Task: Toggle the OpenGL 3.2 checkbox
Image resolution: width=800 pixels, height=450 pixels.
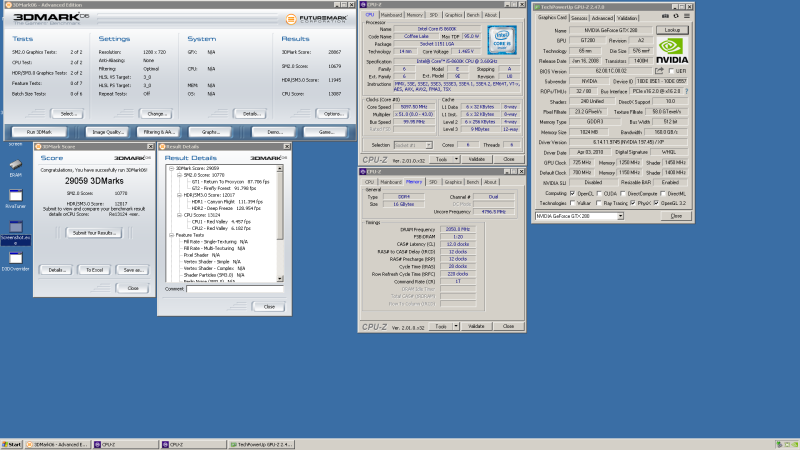Action: pos(656,203)
